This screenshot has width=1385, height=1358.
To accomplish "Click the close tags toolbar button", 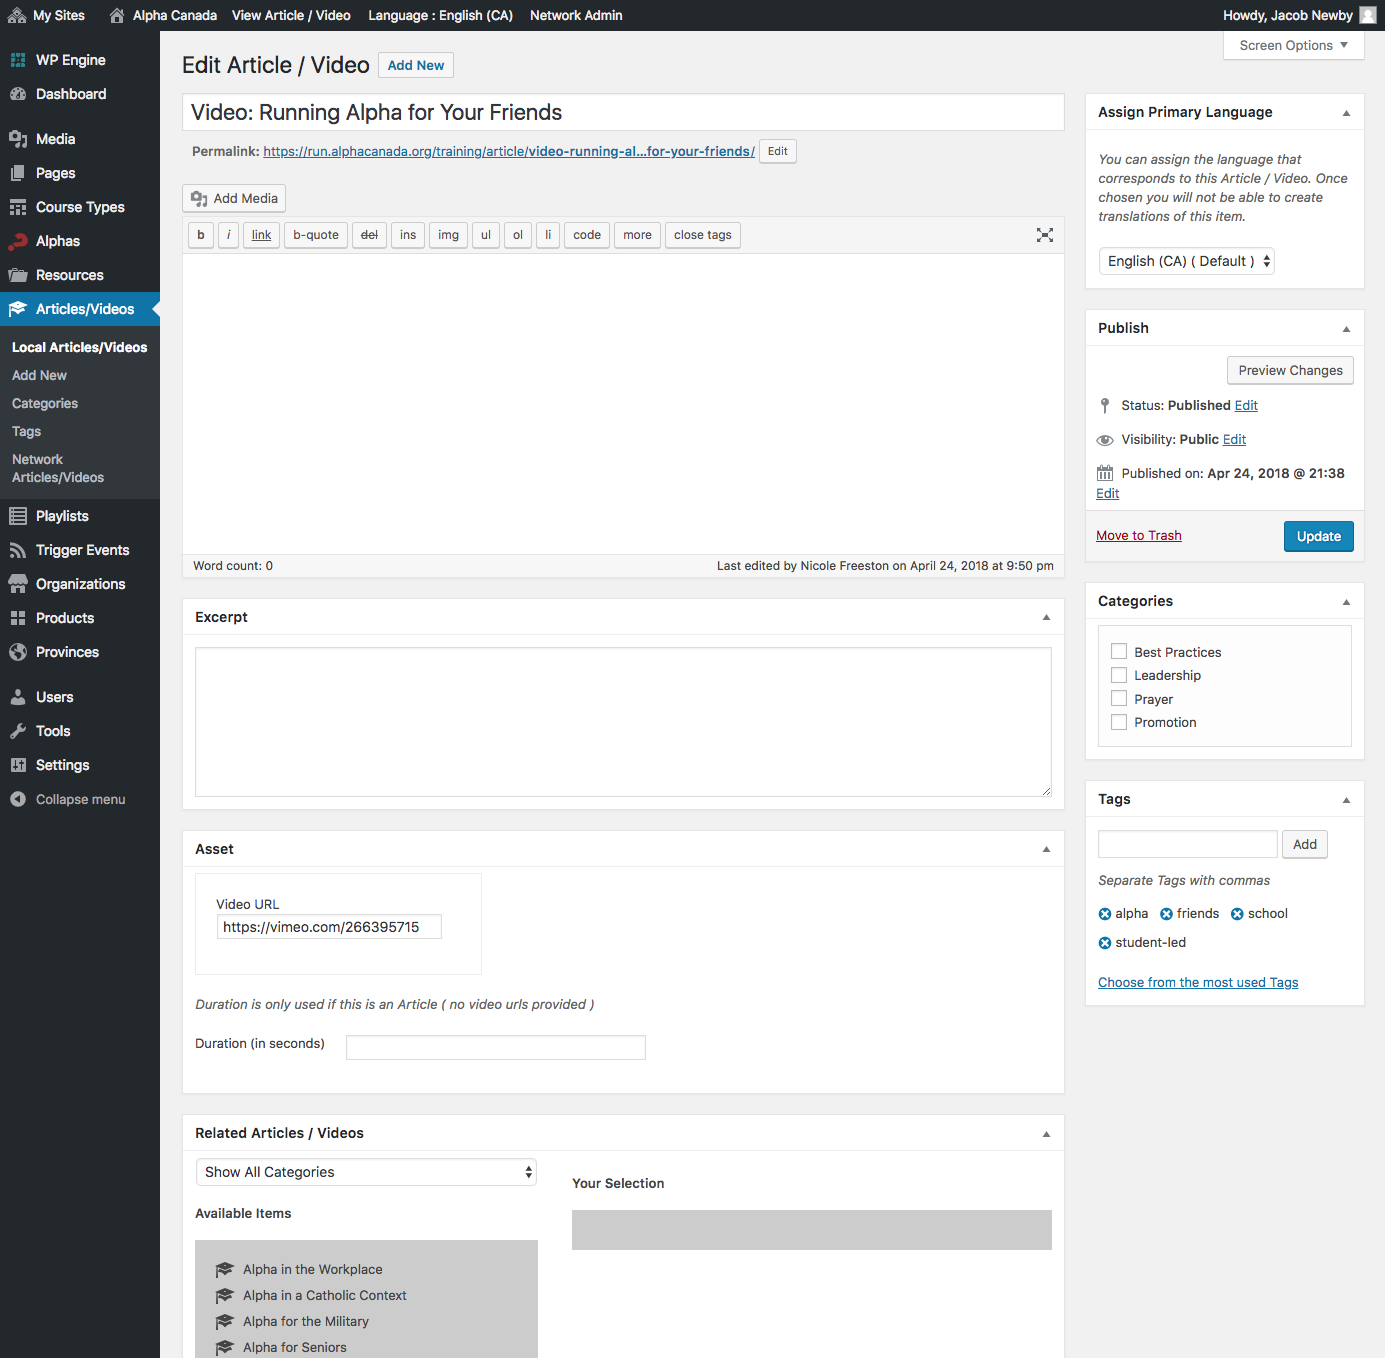I will pyautogui.click(x=703, y=235).
